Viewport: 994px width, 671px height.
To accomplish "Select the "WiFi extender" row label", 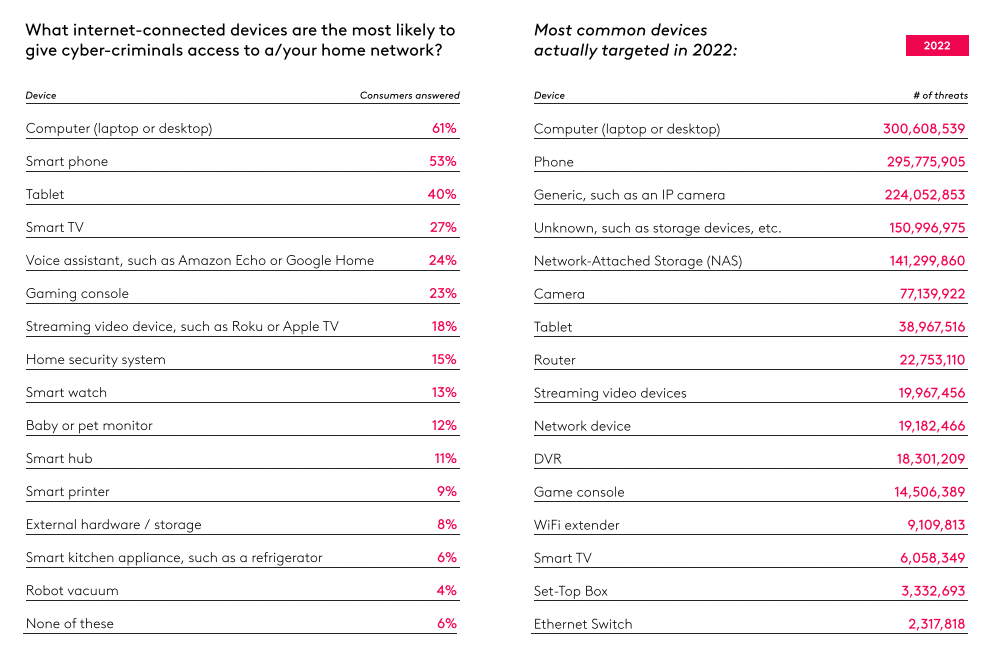I will [577, 525].
